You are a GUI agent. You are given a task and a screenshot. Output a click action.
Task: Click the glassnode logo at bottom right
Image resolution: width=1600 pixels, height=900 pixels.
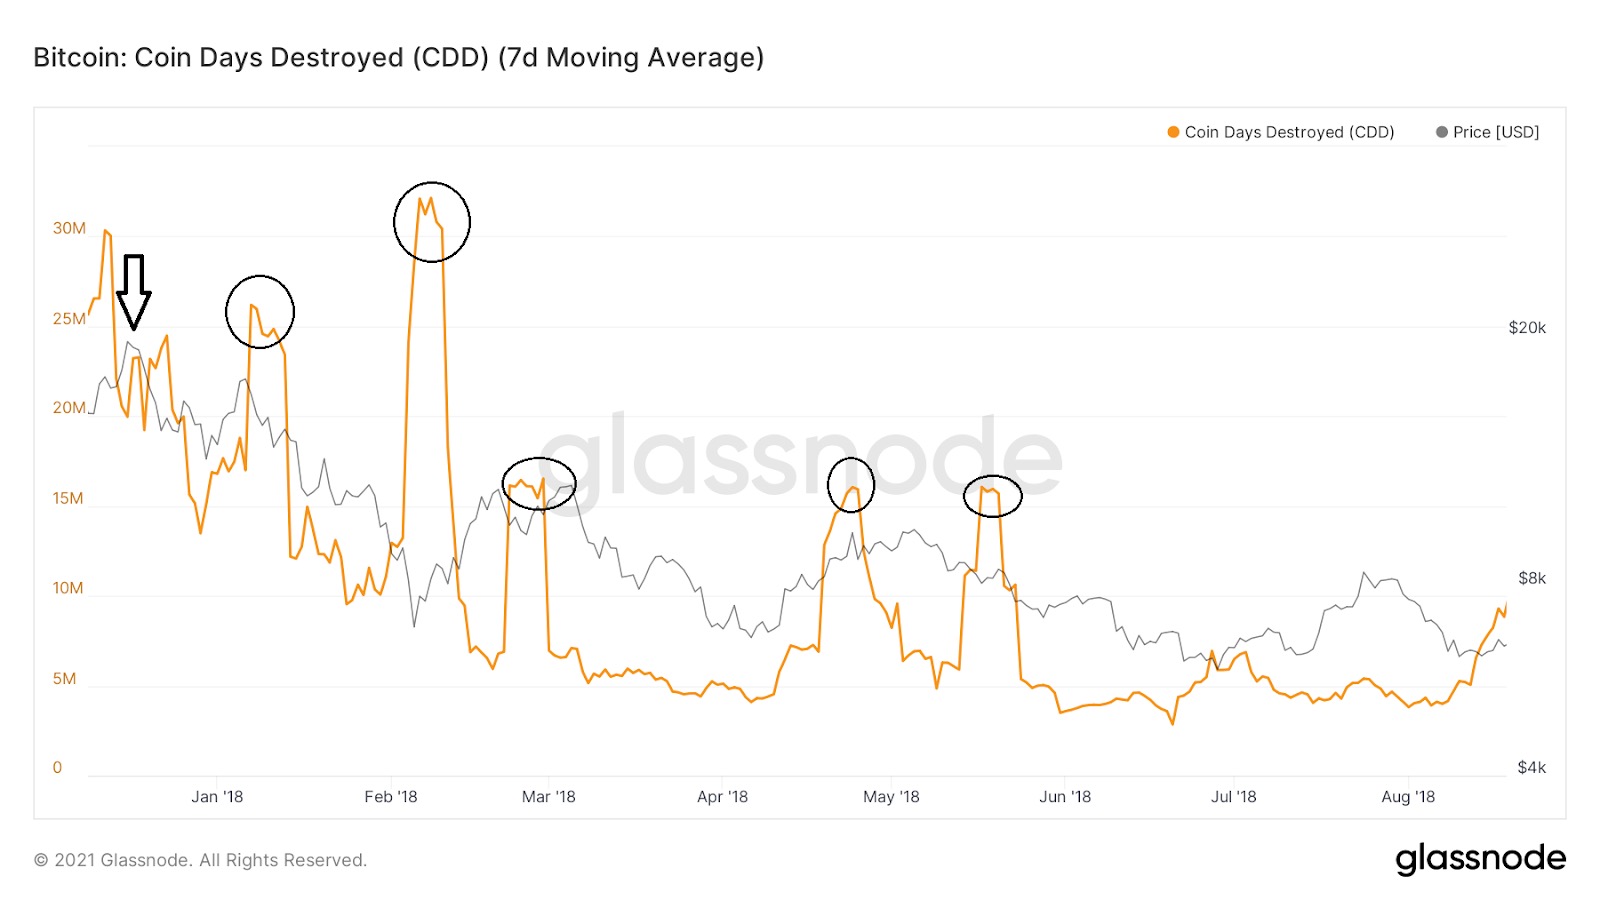coord(1480,859)
